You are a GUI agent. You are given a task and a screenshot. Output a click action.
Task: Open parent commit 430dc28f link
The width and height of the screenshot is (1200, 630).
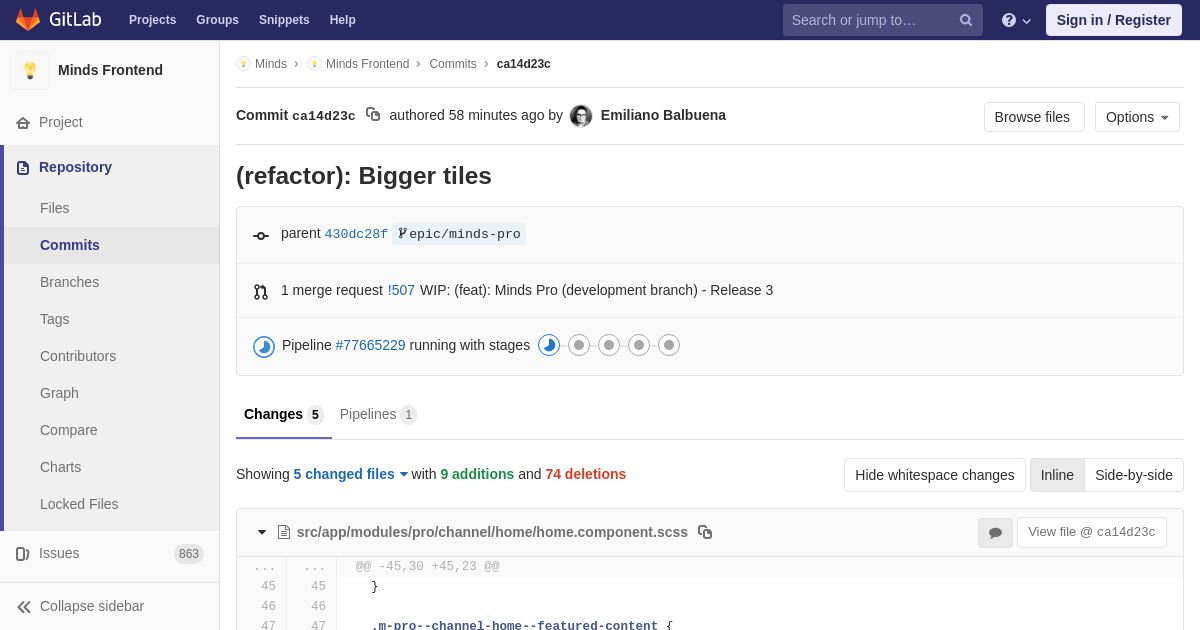pos(356,234)
